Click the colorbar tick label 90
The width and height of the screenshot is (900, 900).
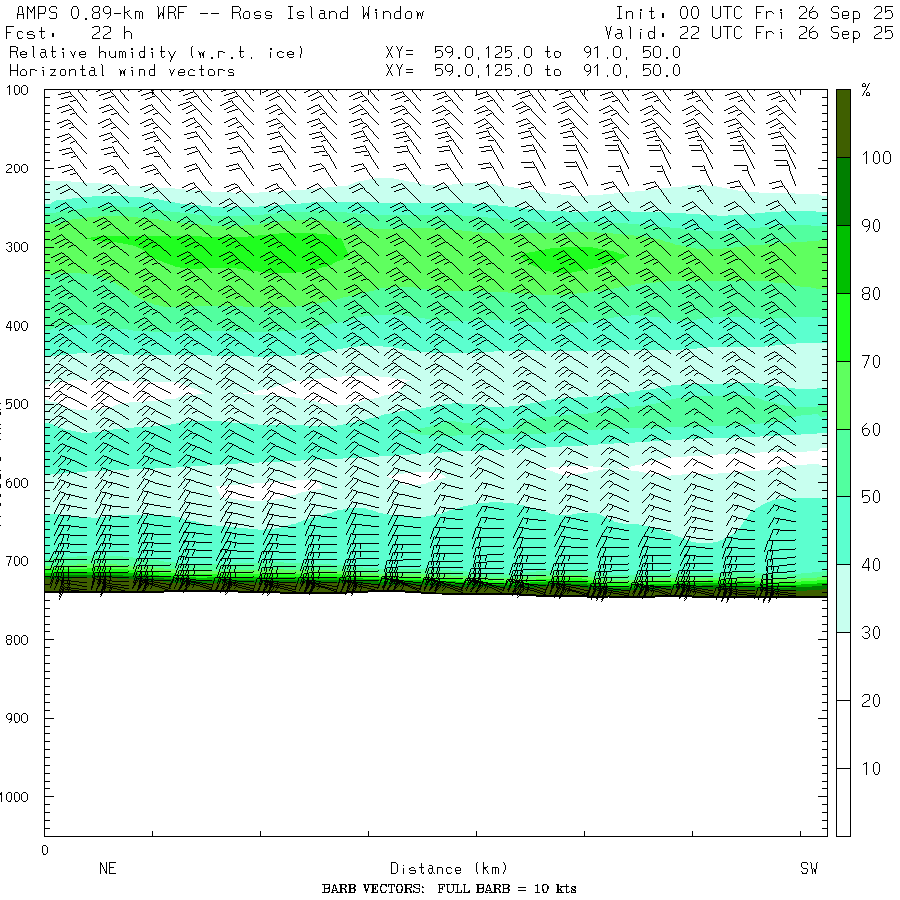point(871,226)
